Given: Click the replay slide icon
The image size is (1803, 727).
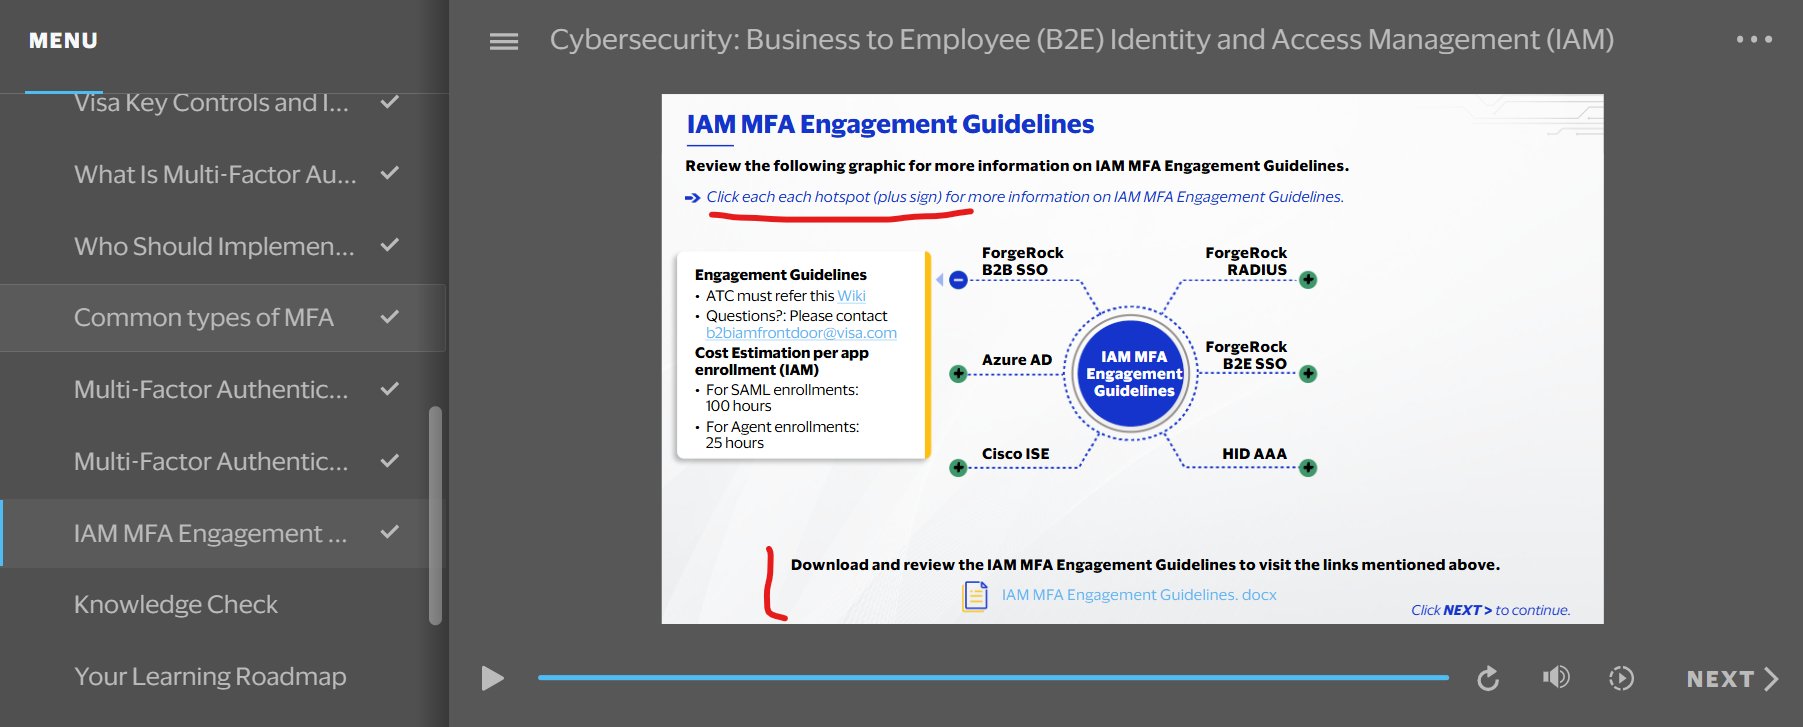Looking at the screenshot, I should 1488,679.
